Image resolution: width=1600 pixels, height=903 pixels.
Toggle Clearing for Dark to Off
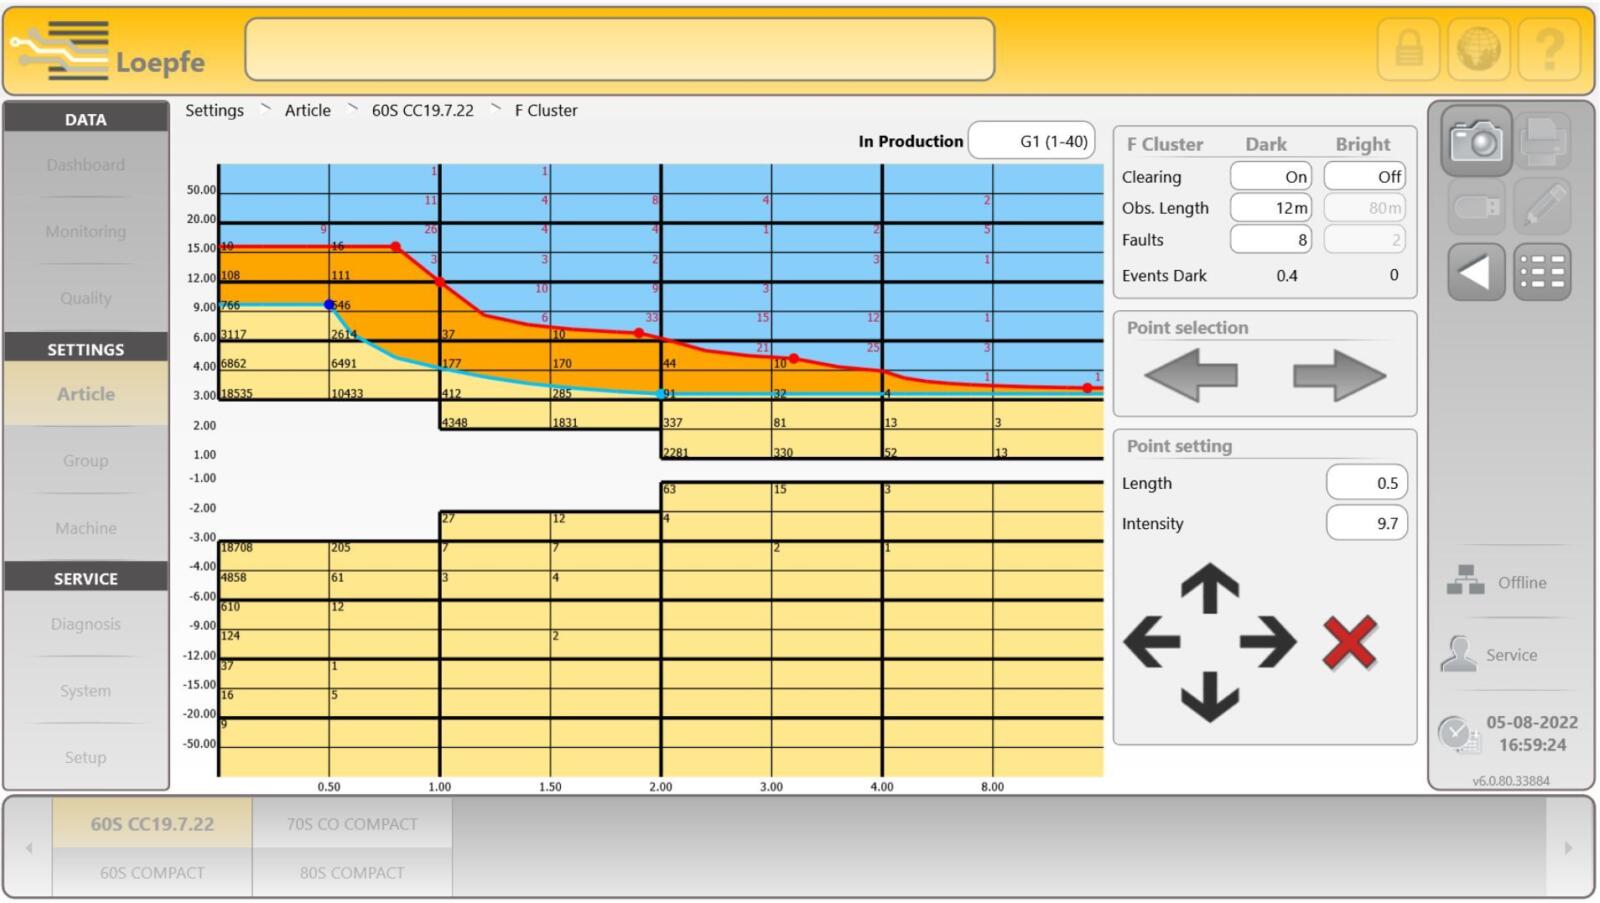pyautogui.click(x=1272, y=176)
